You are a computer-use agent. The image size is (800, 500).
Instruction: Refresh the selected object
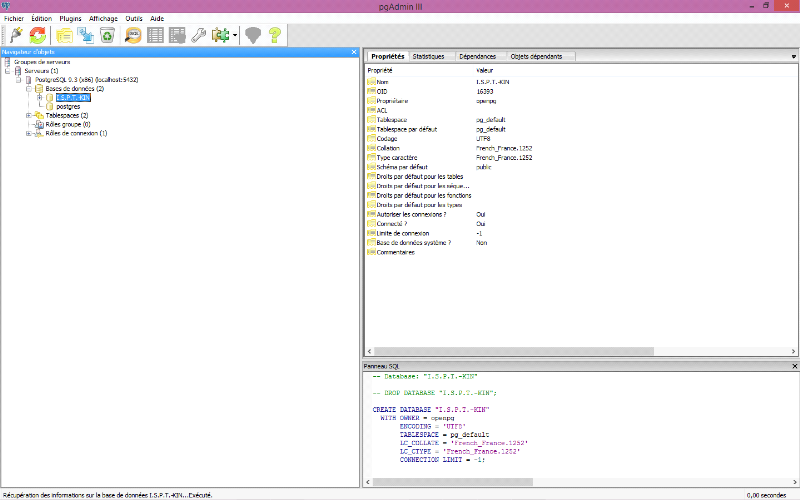point(38,35)
